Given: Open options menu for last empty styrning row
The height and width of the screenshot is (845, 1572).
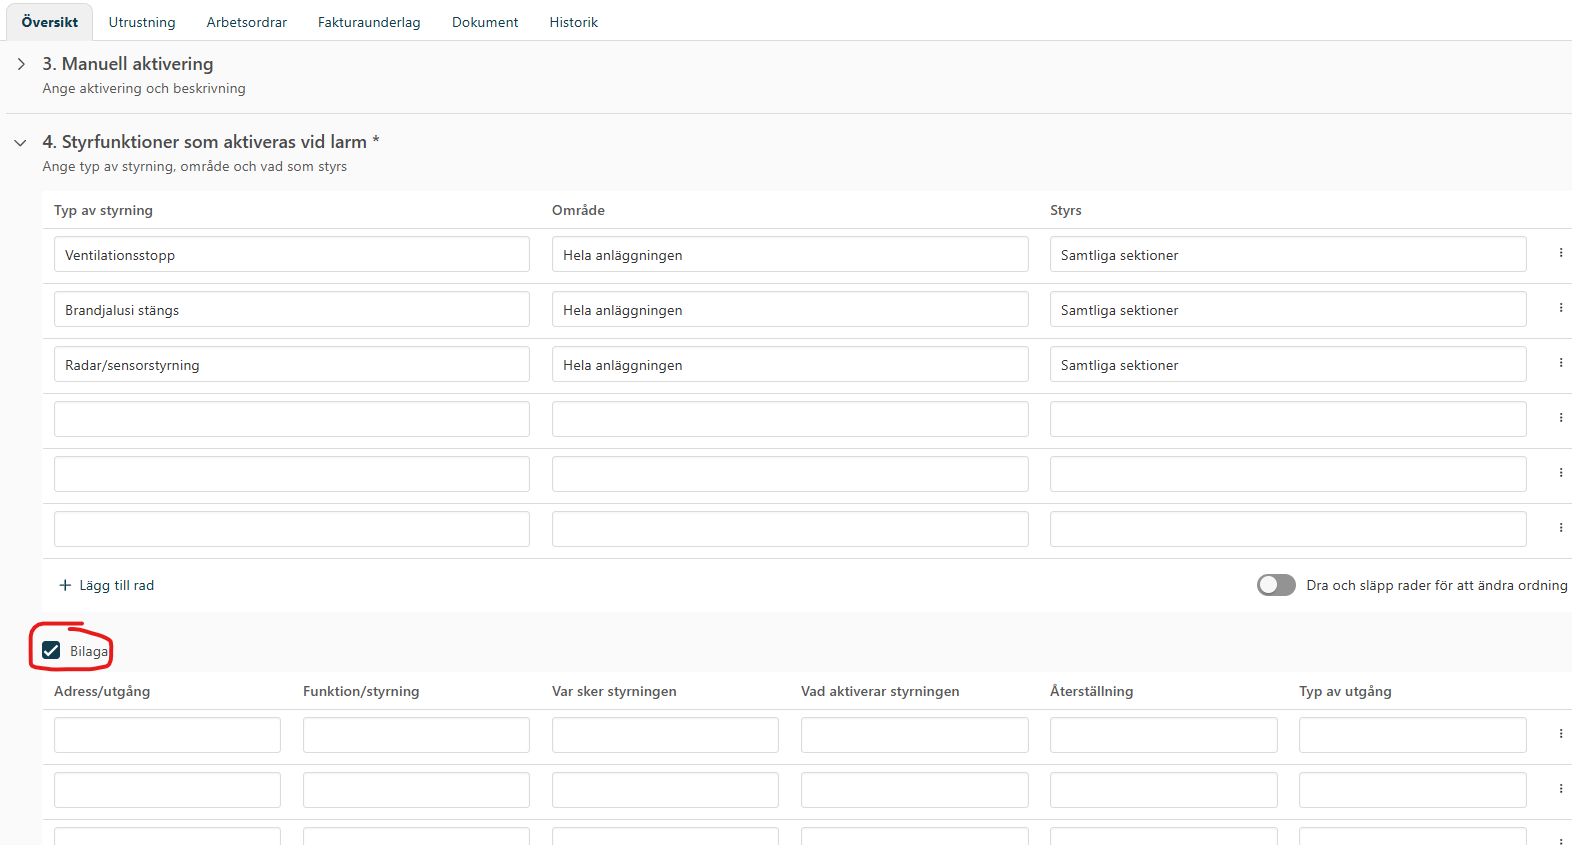Looking at the screenshot, I should [x=1560, y=528].
